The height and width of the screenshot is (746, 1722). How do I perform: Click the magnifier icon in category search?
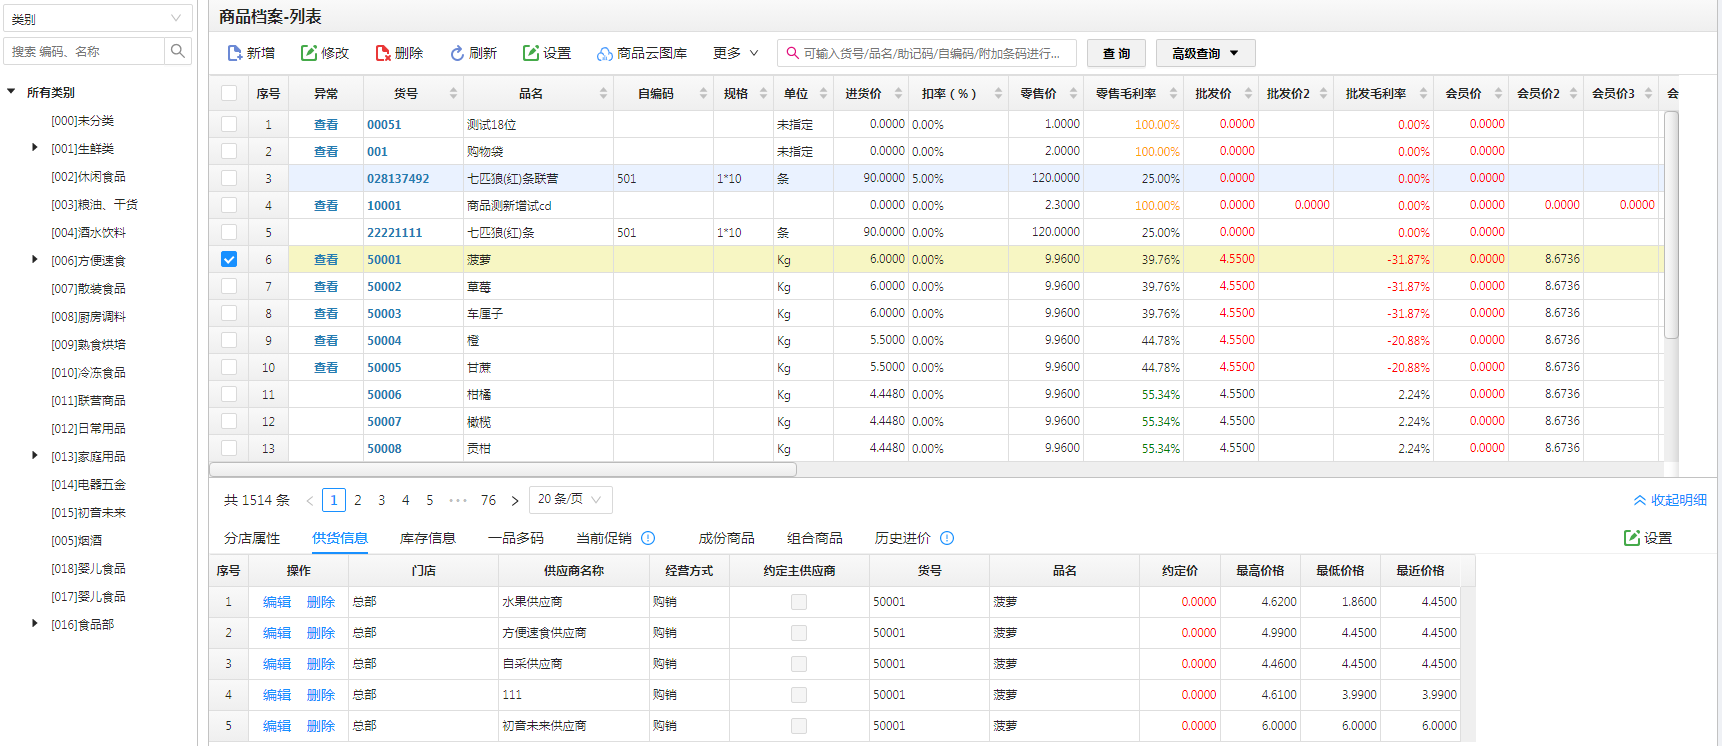178,51
